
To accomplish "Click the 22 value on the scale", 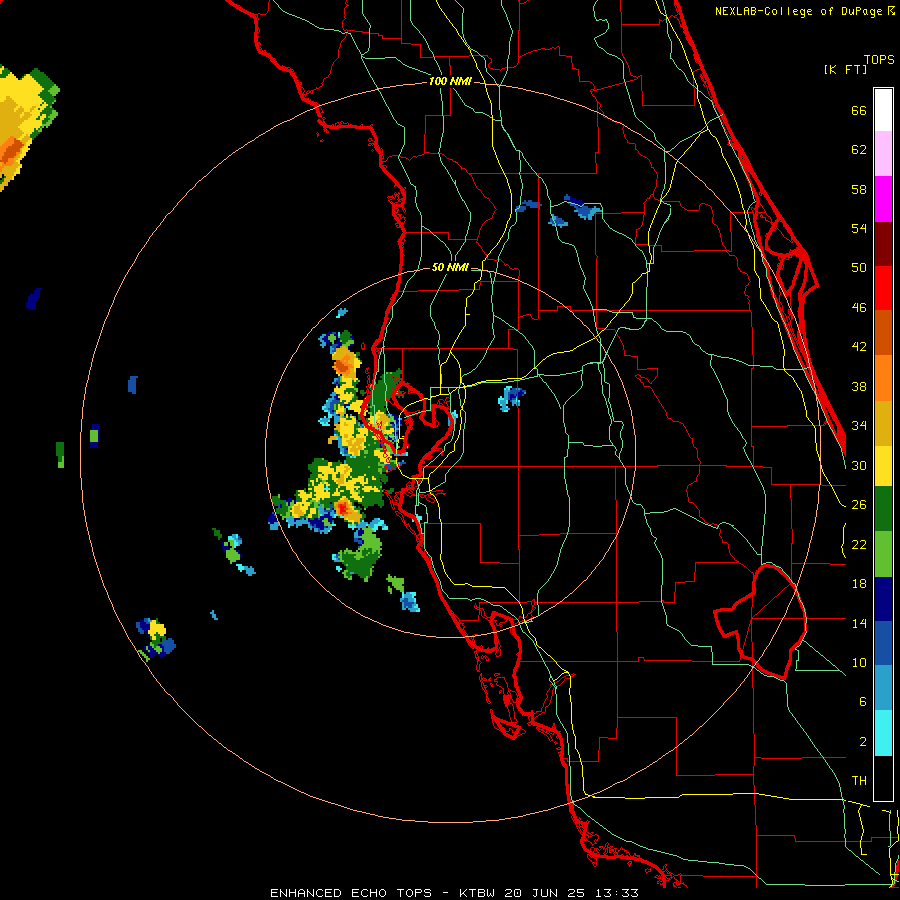I will [x=859, y=544].
